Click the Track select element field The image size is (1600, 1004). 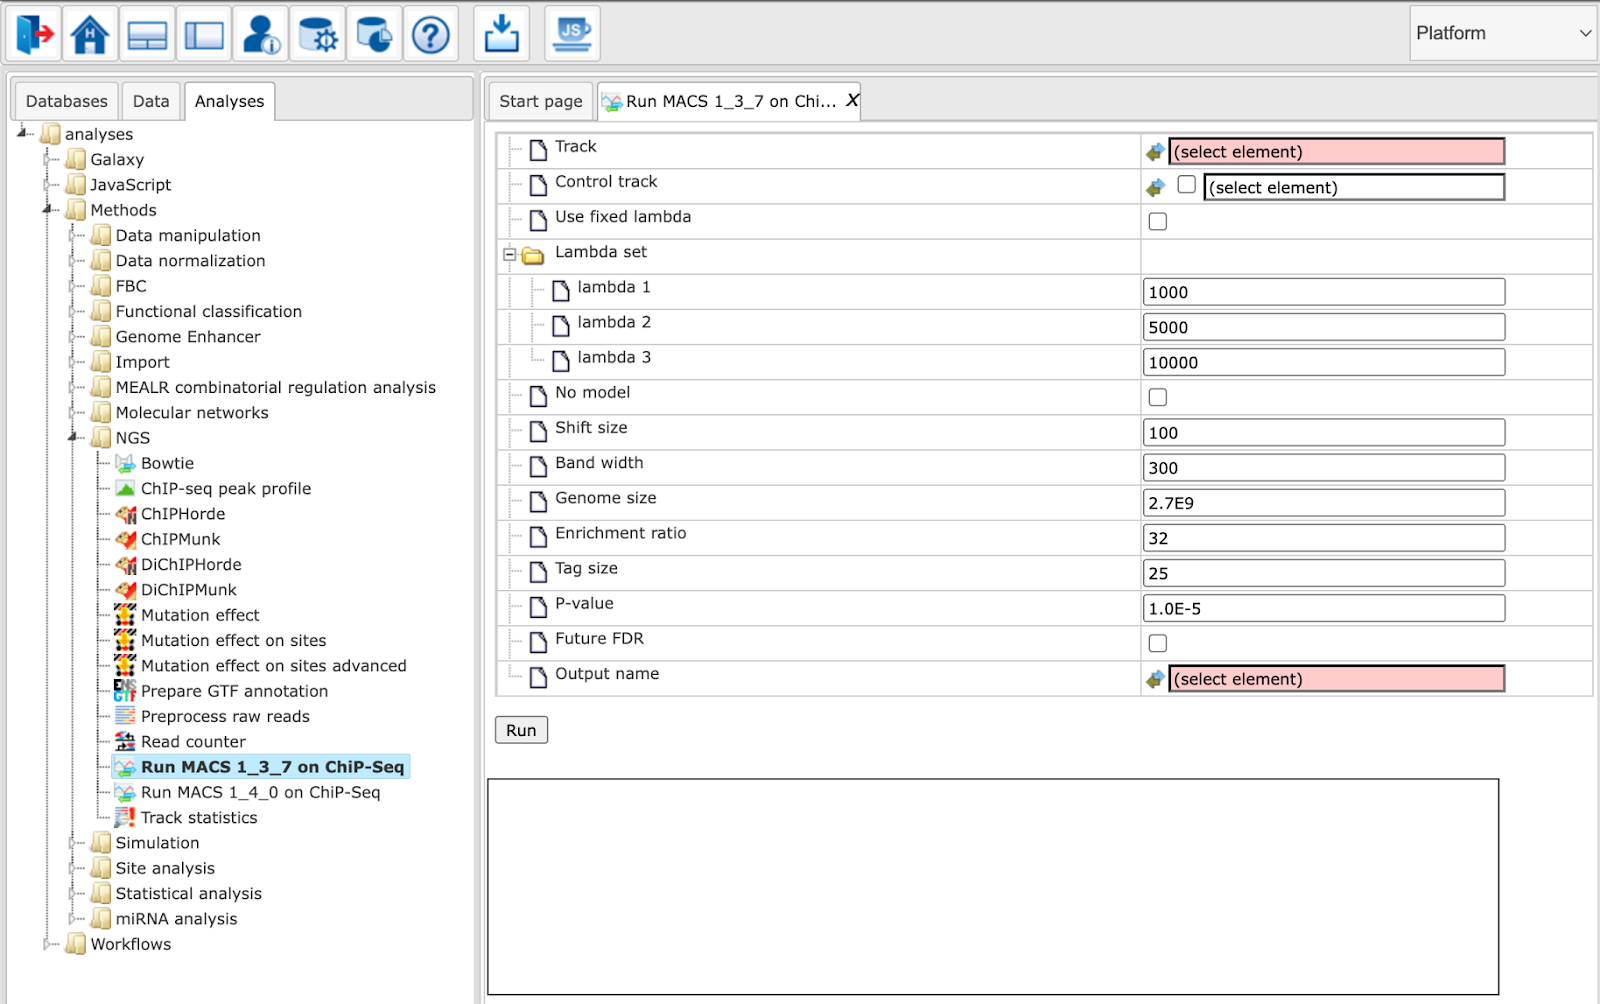[x=1336, y=152]
